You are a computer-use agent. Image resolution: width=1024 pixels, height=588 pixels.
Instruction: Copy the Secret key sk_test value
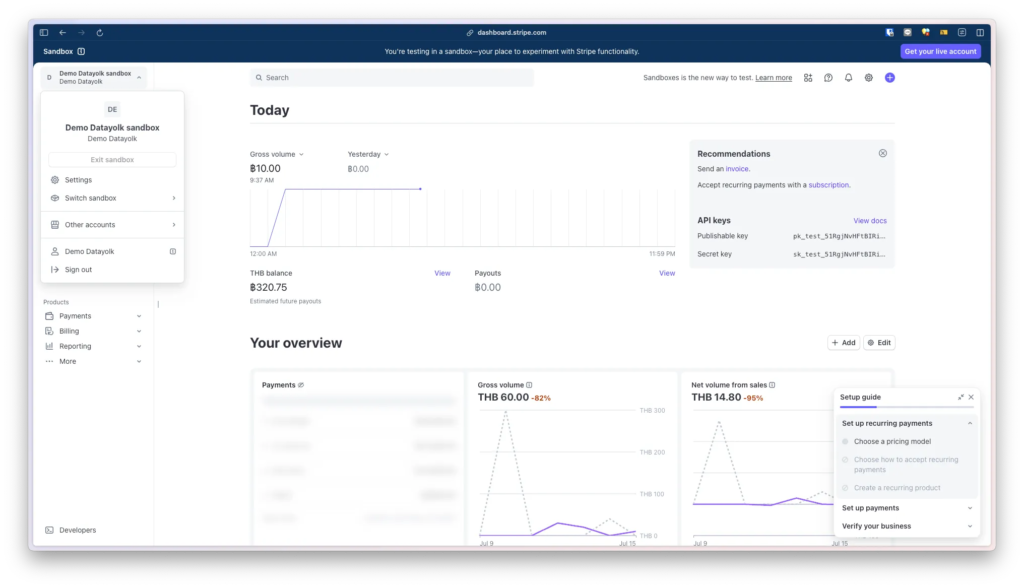click(x=839, y=254)
